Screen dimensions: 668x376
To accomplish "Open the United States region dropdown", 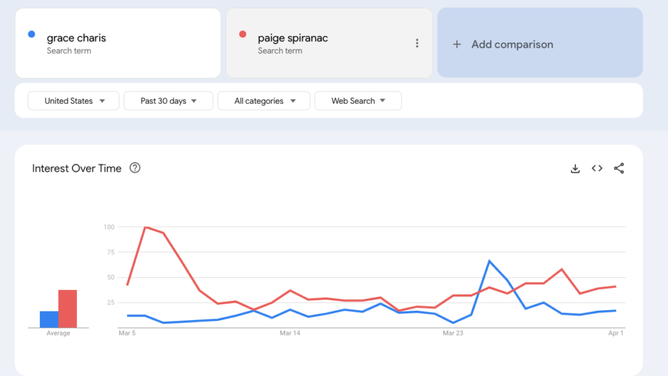I will (74, 101).
